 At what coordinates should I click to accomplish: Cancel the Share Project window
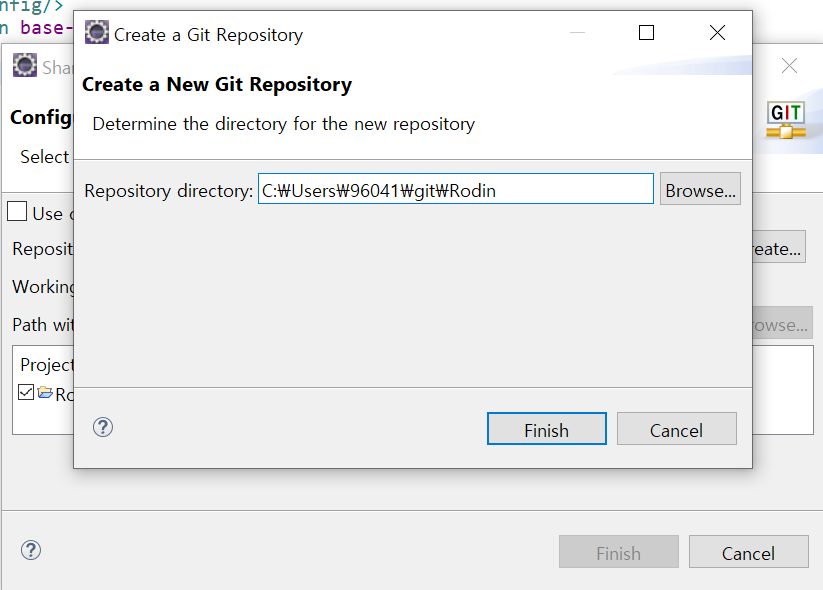point(748,552)
